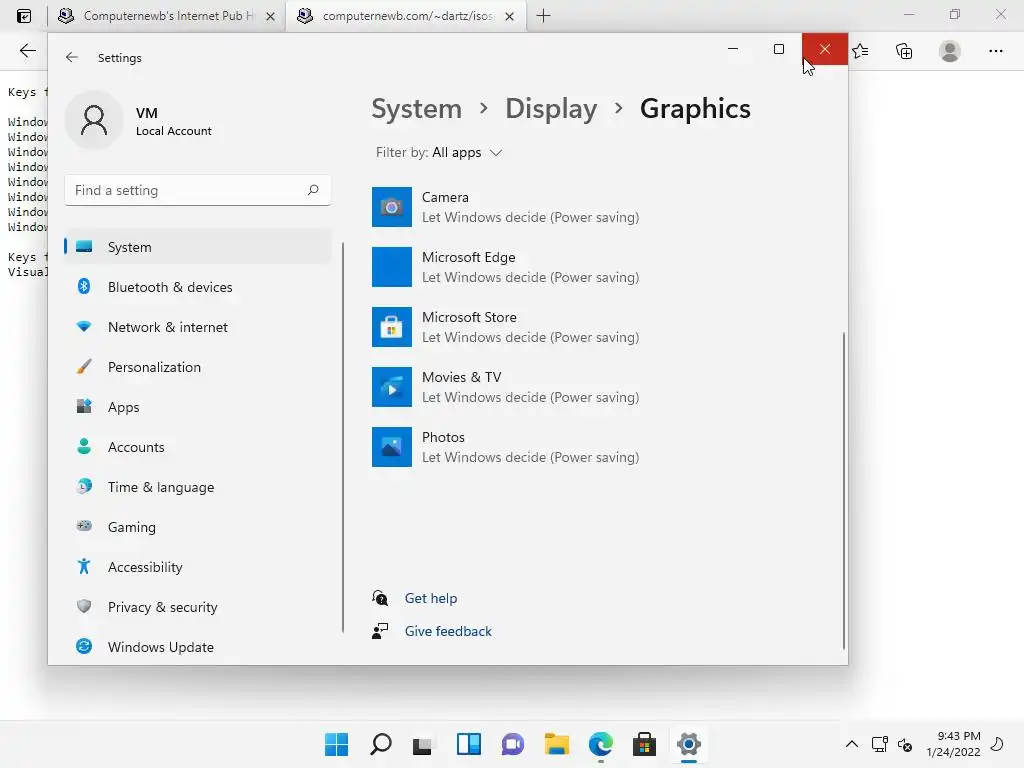Switch to Microsoft Edge on taskbar
The width and height of the screenshot is (1024, 768).
click(601, 744)
